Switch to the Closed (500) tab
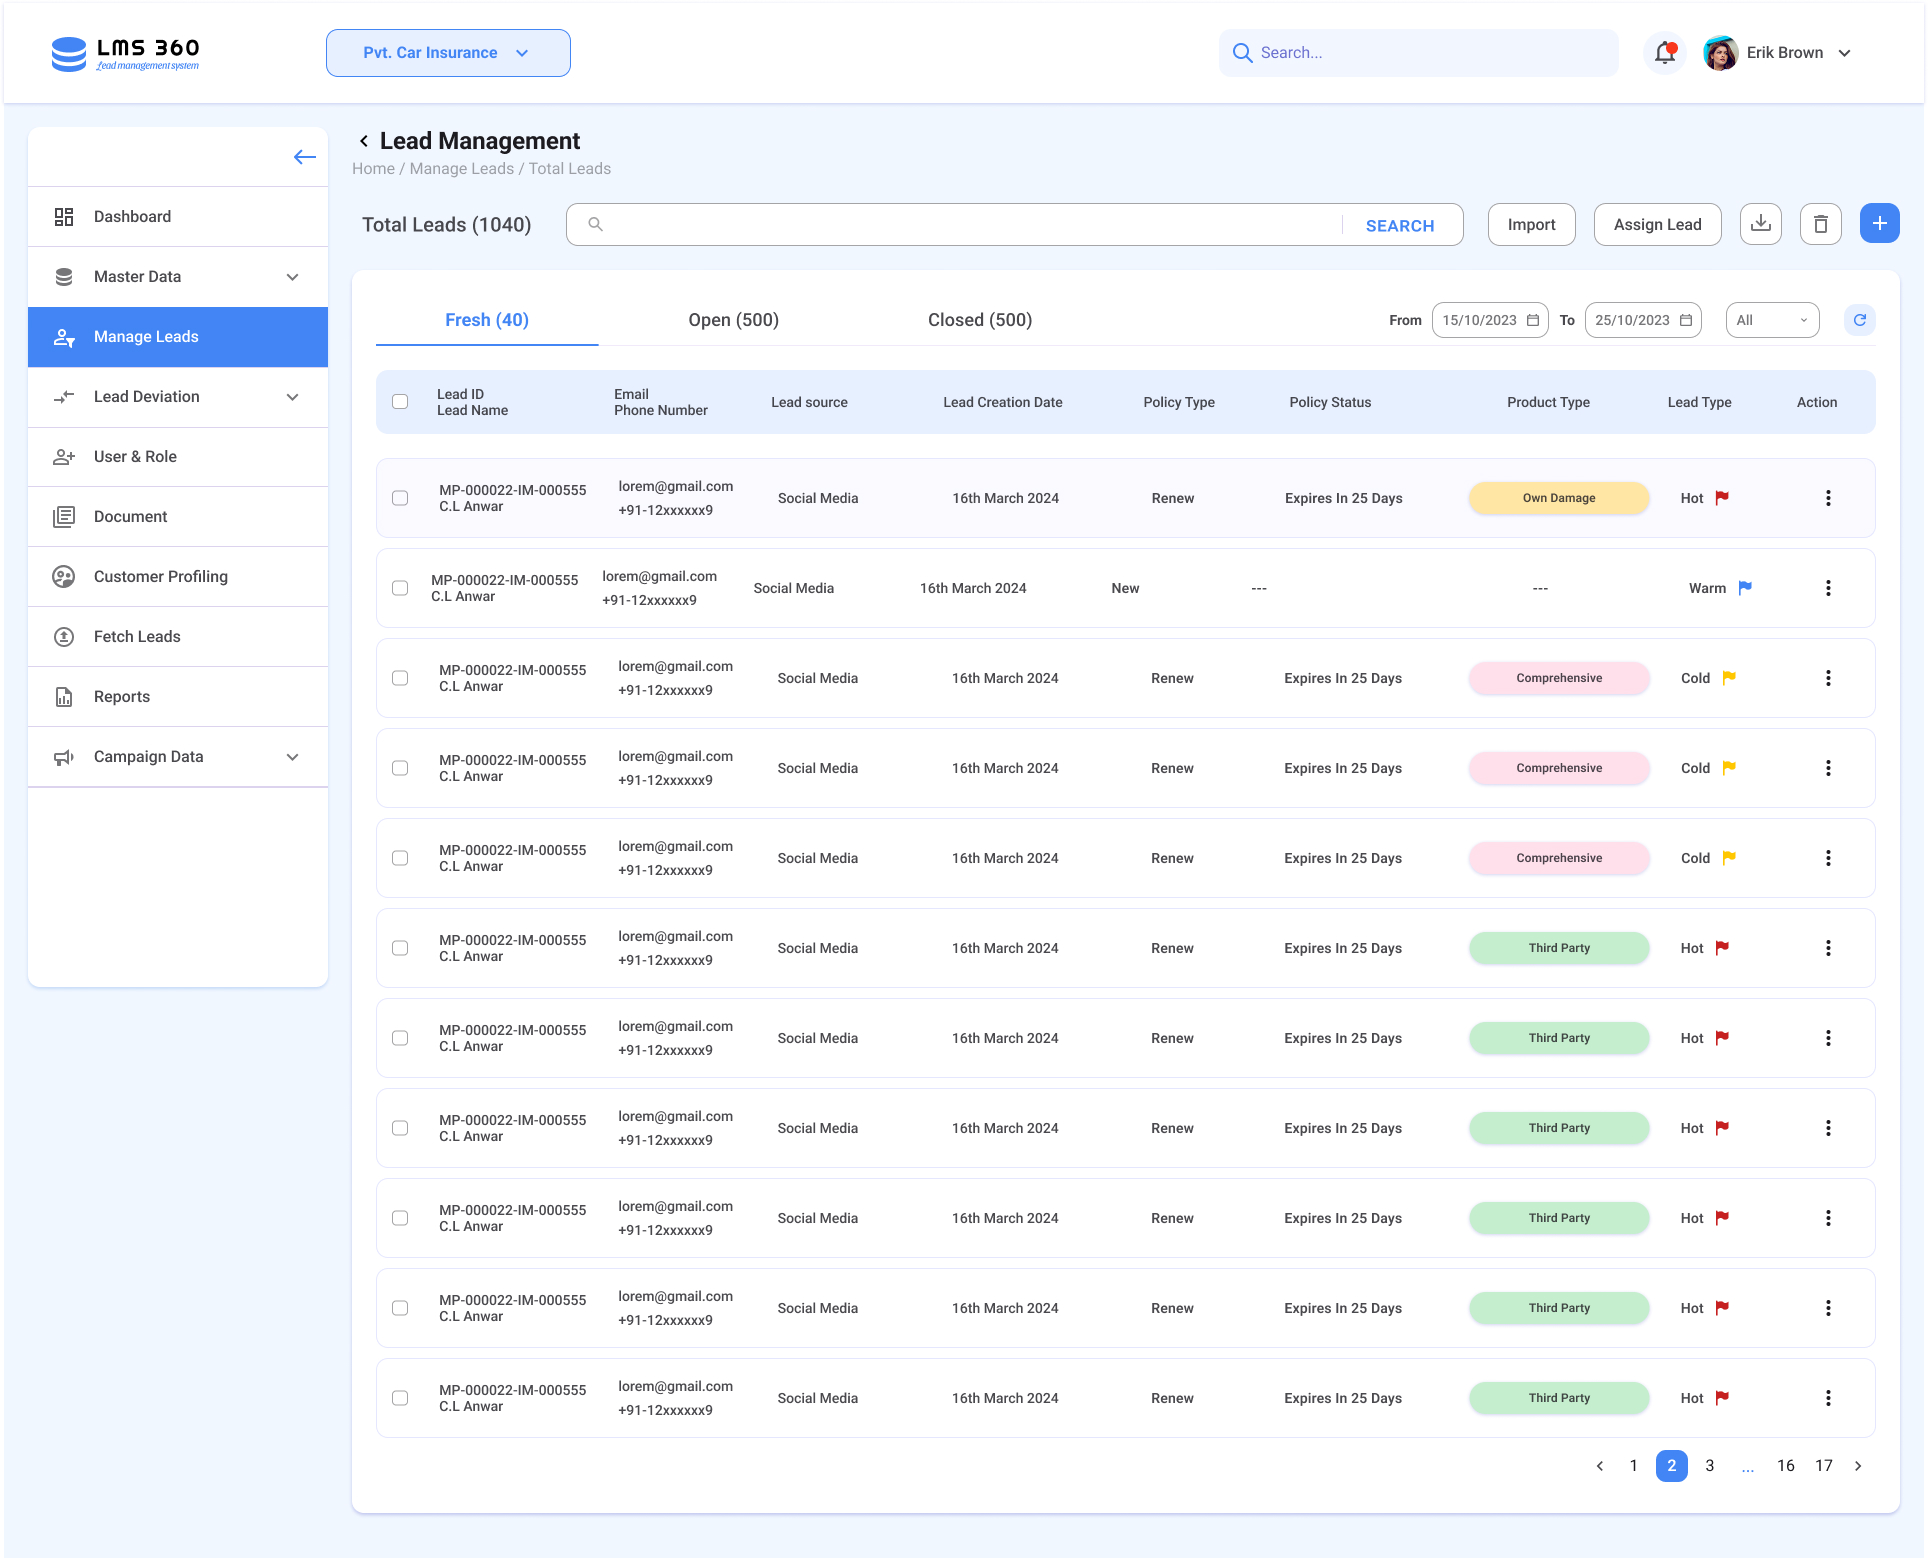The width and height of the screenshot is (1928, 1558). tap(980, 320)
